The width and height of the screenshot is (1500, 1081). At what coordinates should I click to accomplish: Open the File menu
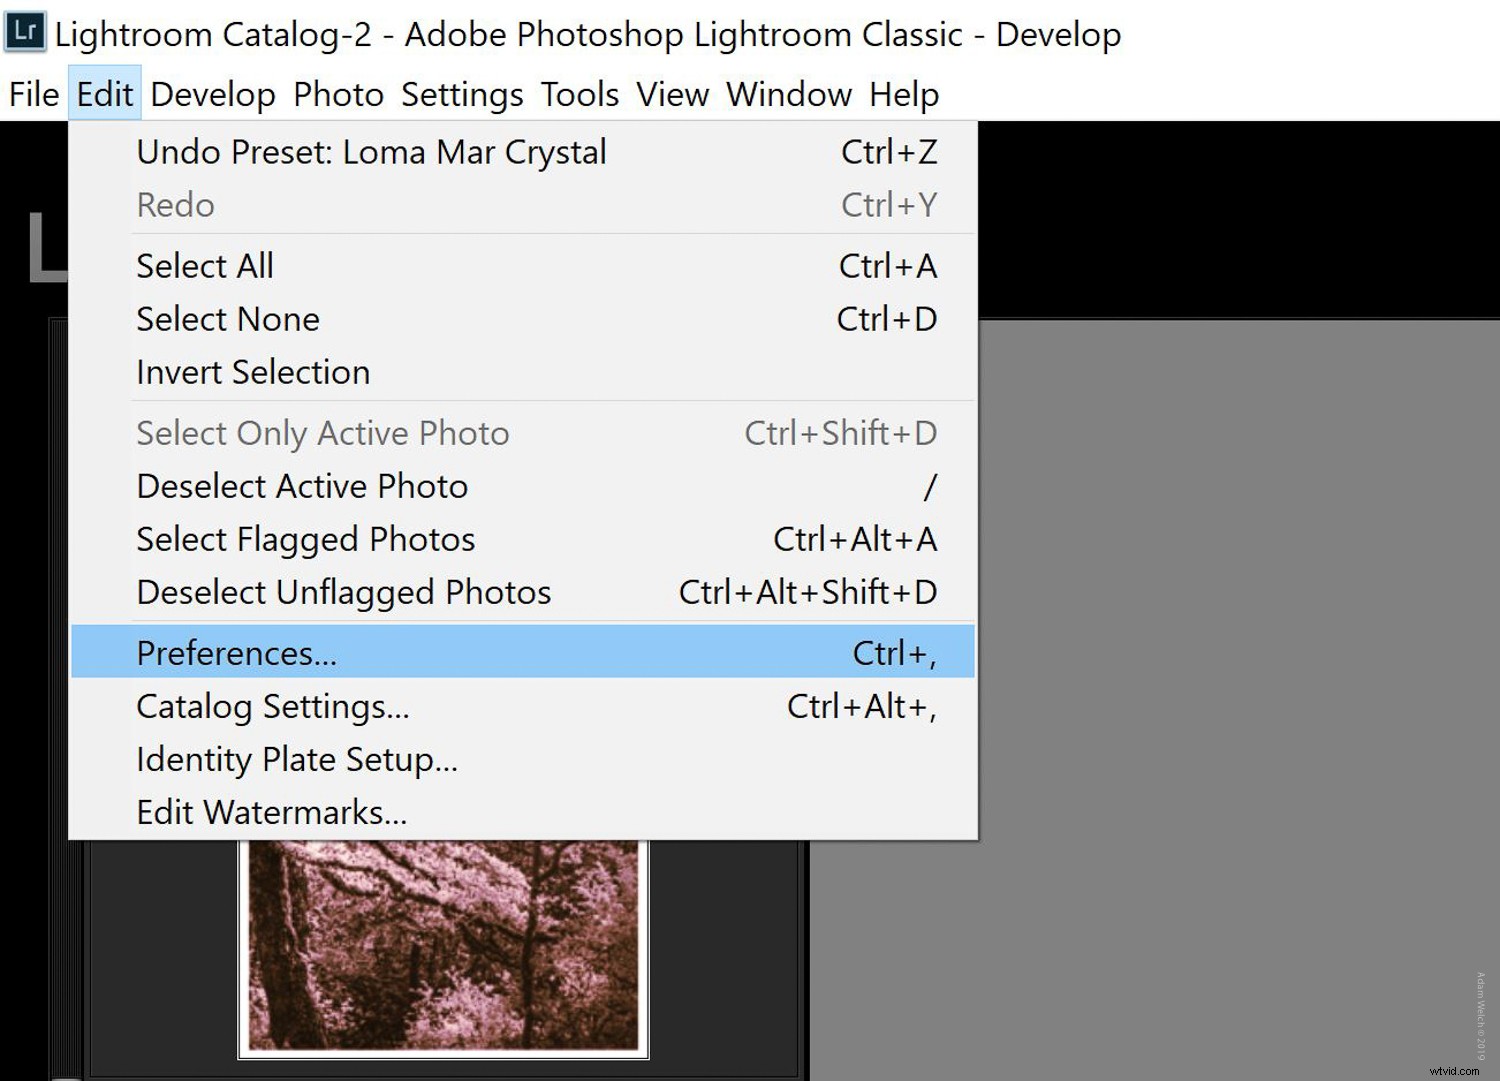33,94
